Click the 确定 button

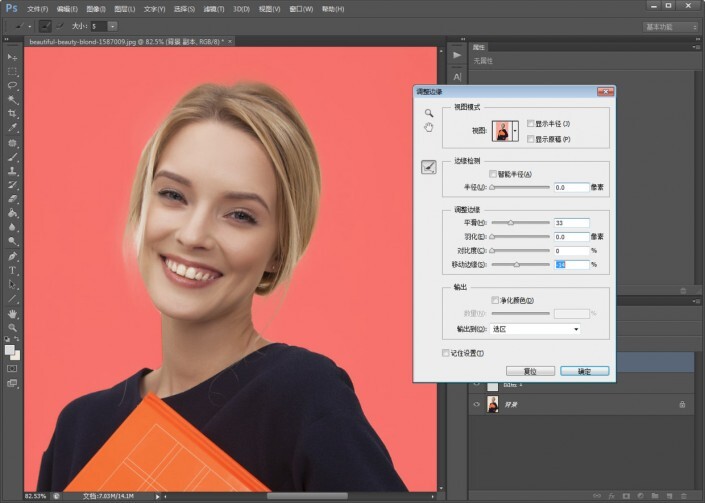pos(584,371)
